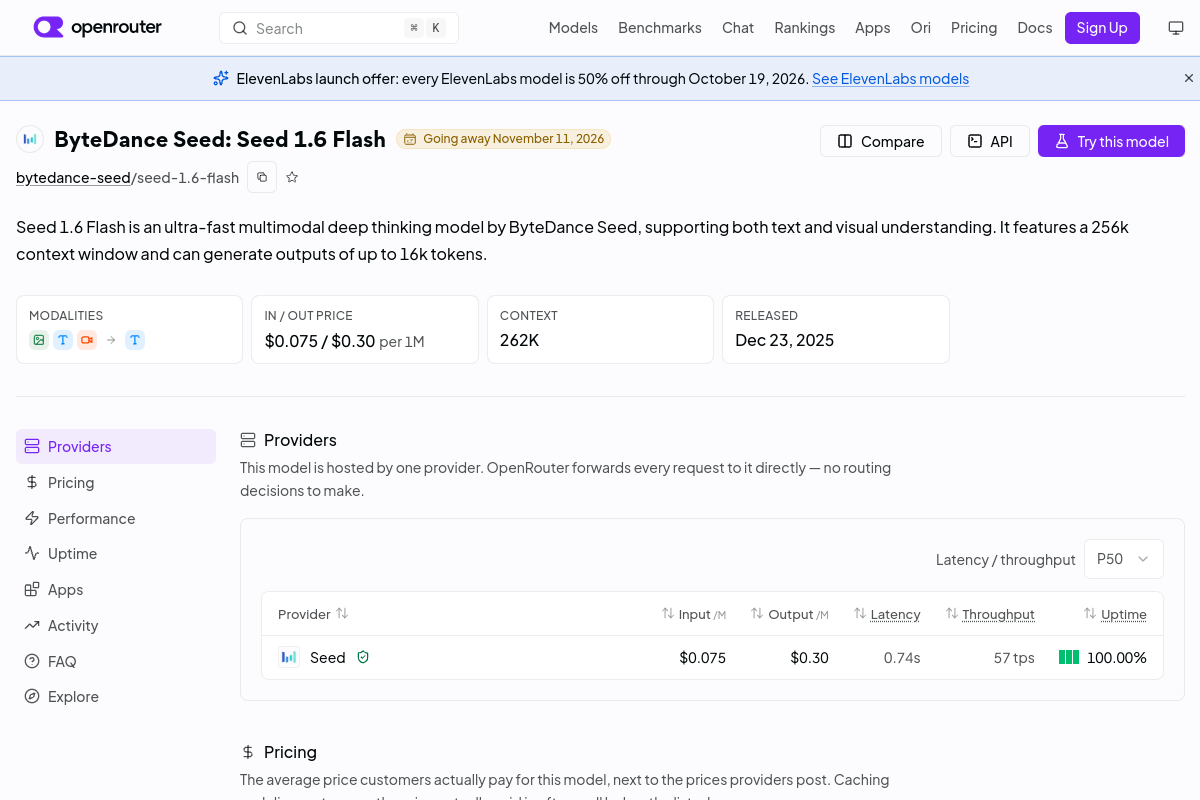The image size is (1200, 800).
Task: Sort the table by Provider column
Action: (x=313, y=614)
